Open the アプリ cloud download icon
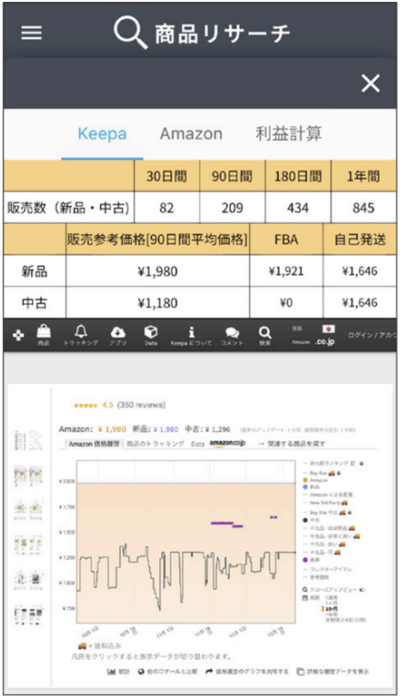This screenshot has width=400, height=699. pyautogui.click(x=118, y=335)
